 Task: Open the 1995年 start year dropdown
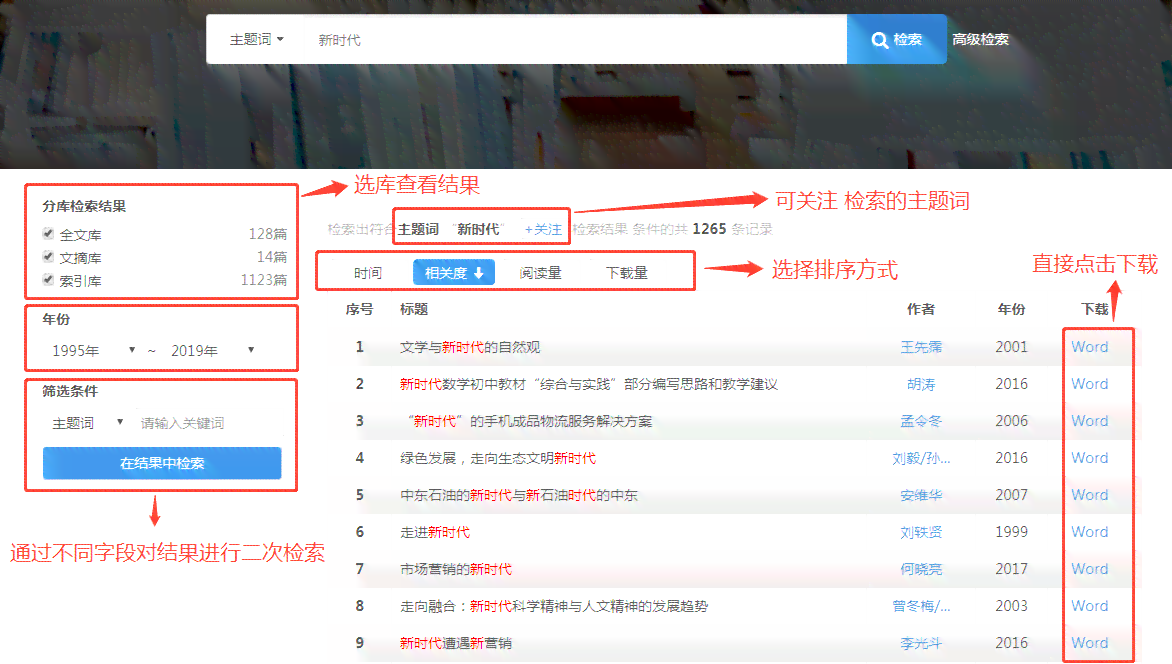93,350
